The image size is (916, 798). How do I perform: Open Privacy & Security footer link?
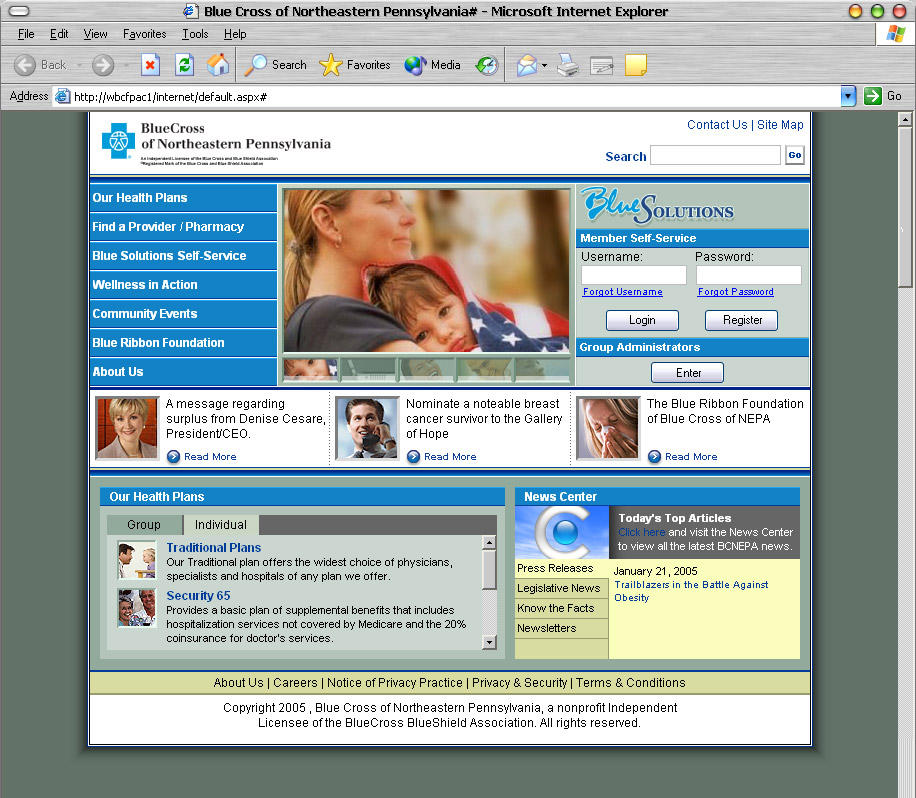519,682
